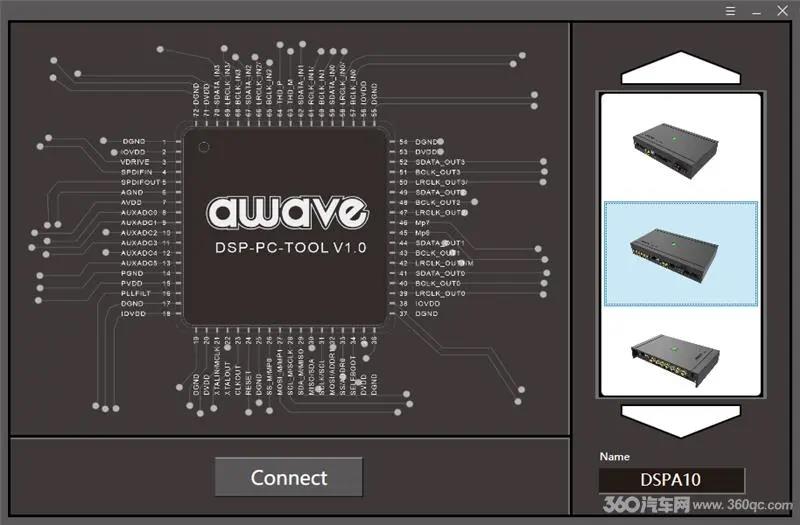Click the AUXADC5 pin label
Image resolution: width=800 pixels, height=525 pixels.
pyautogui.click(x=139, y=263)
